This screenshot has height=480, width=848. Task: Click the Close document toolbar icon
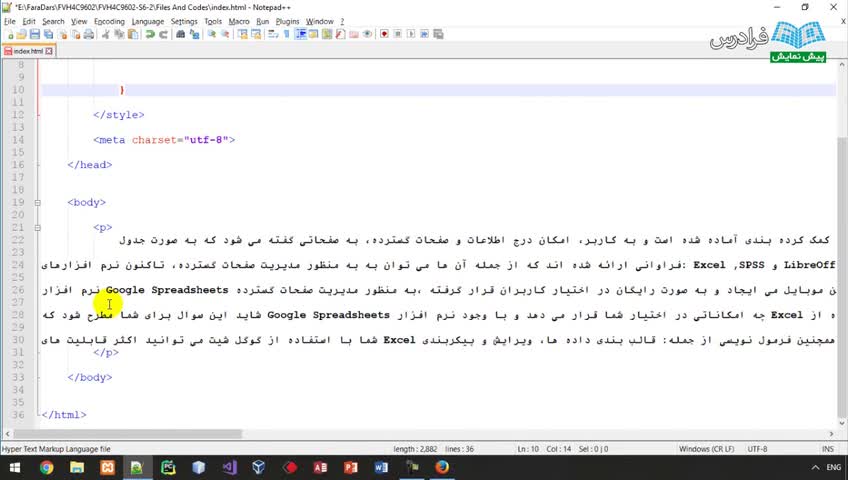coord(62,34)
